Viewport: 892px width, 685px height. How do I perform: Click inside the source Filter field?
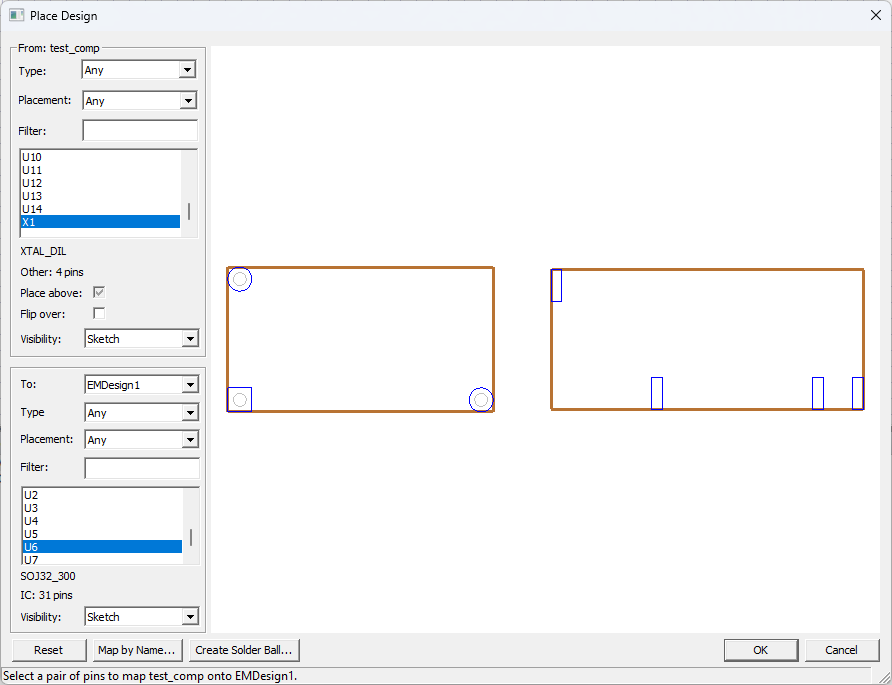tap(138, 131)
